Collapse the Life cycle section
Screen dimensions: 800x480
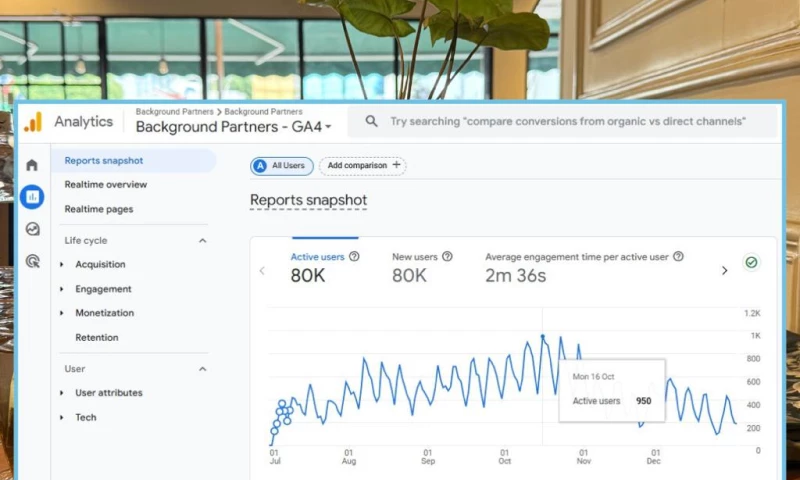202,241
